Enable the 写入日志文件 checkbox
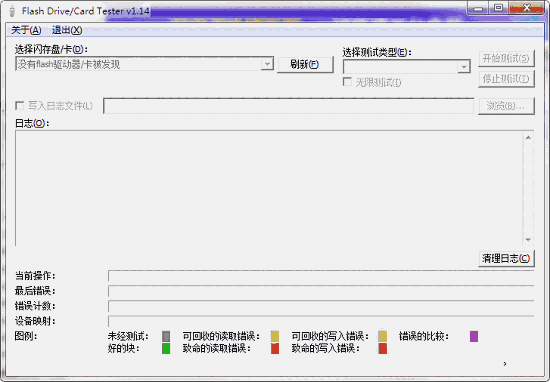 click(x=20, y=106)
